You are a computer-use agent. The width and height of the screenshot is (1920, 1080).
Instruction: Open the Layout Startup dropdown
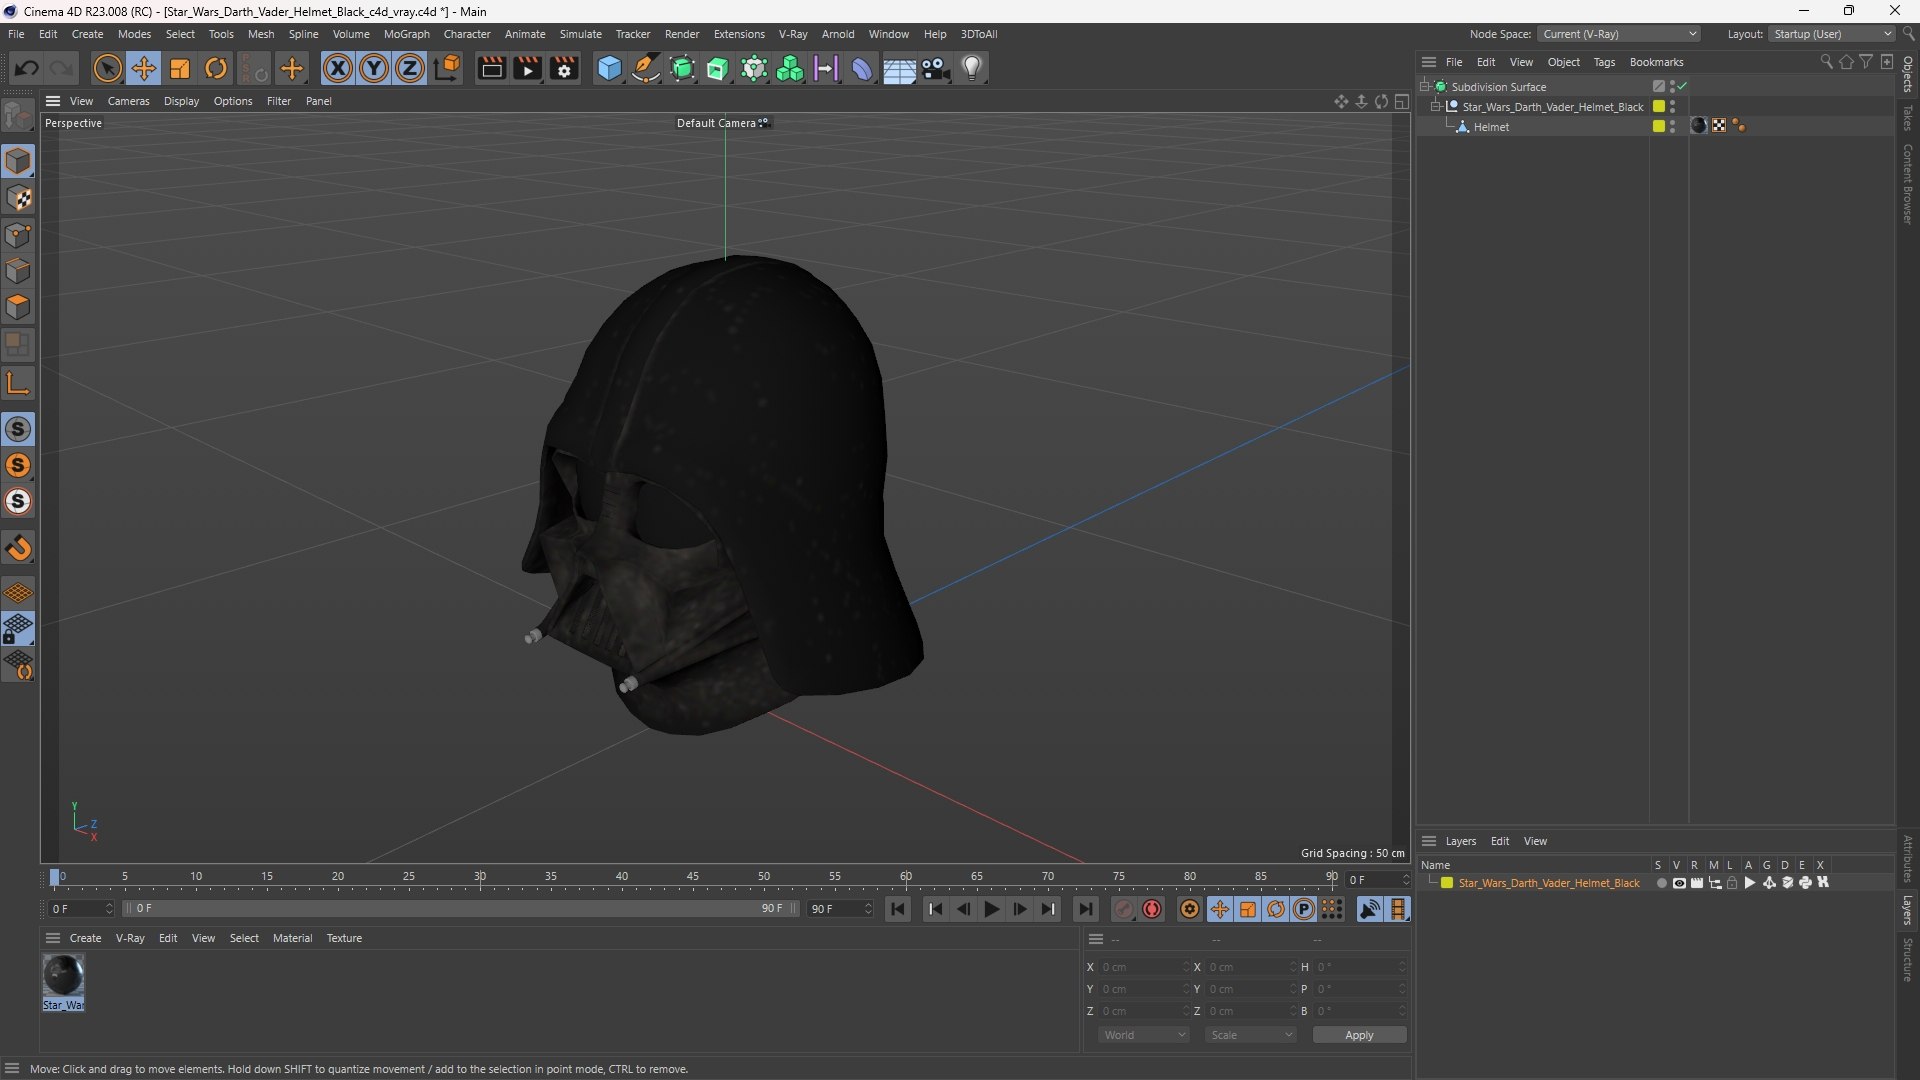pos(1832,34)
